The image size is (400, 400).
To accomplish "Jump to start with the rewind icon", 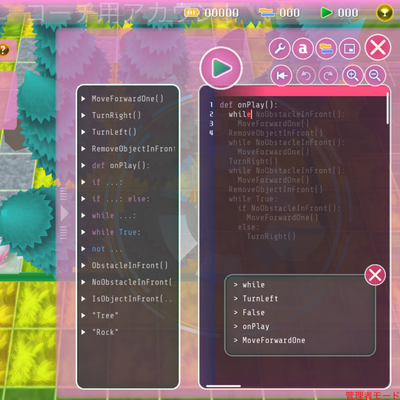I will (281, 76).
